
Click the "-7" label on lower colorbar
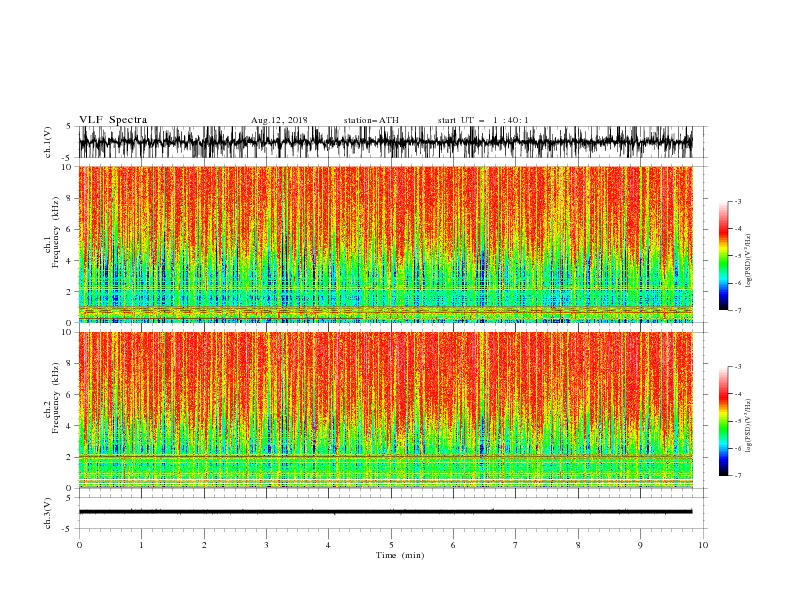tap(738, 476)
